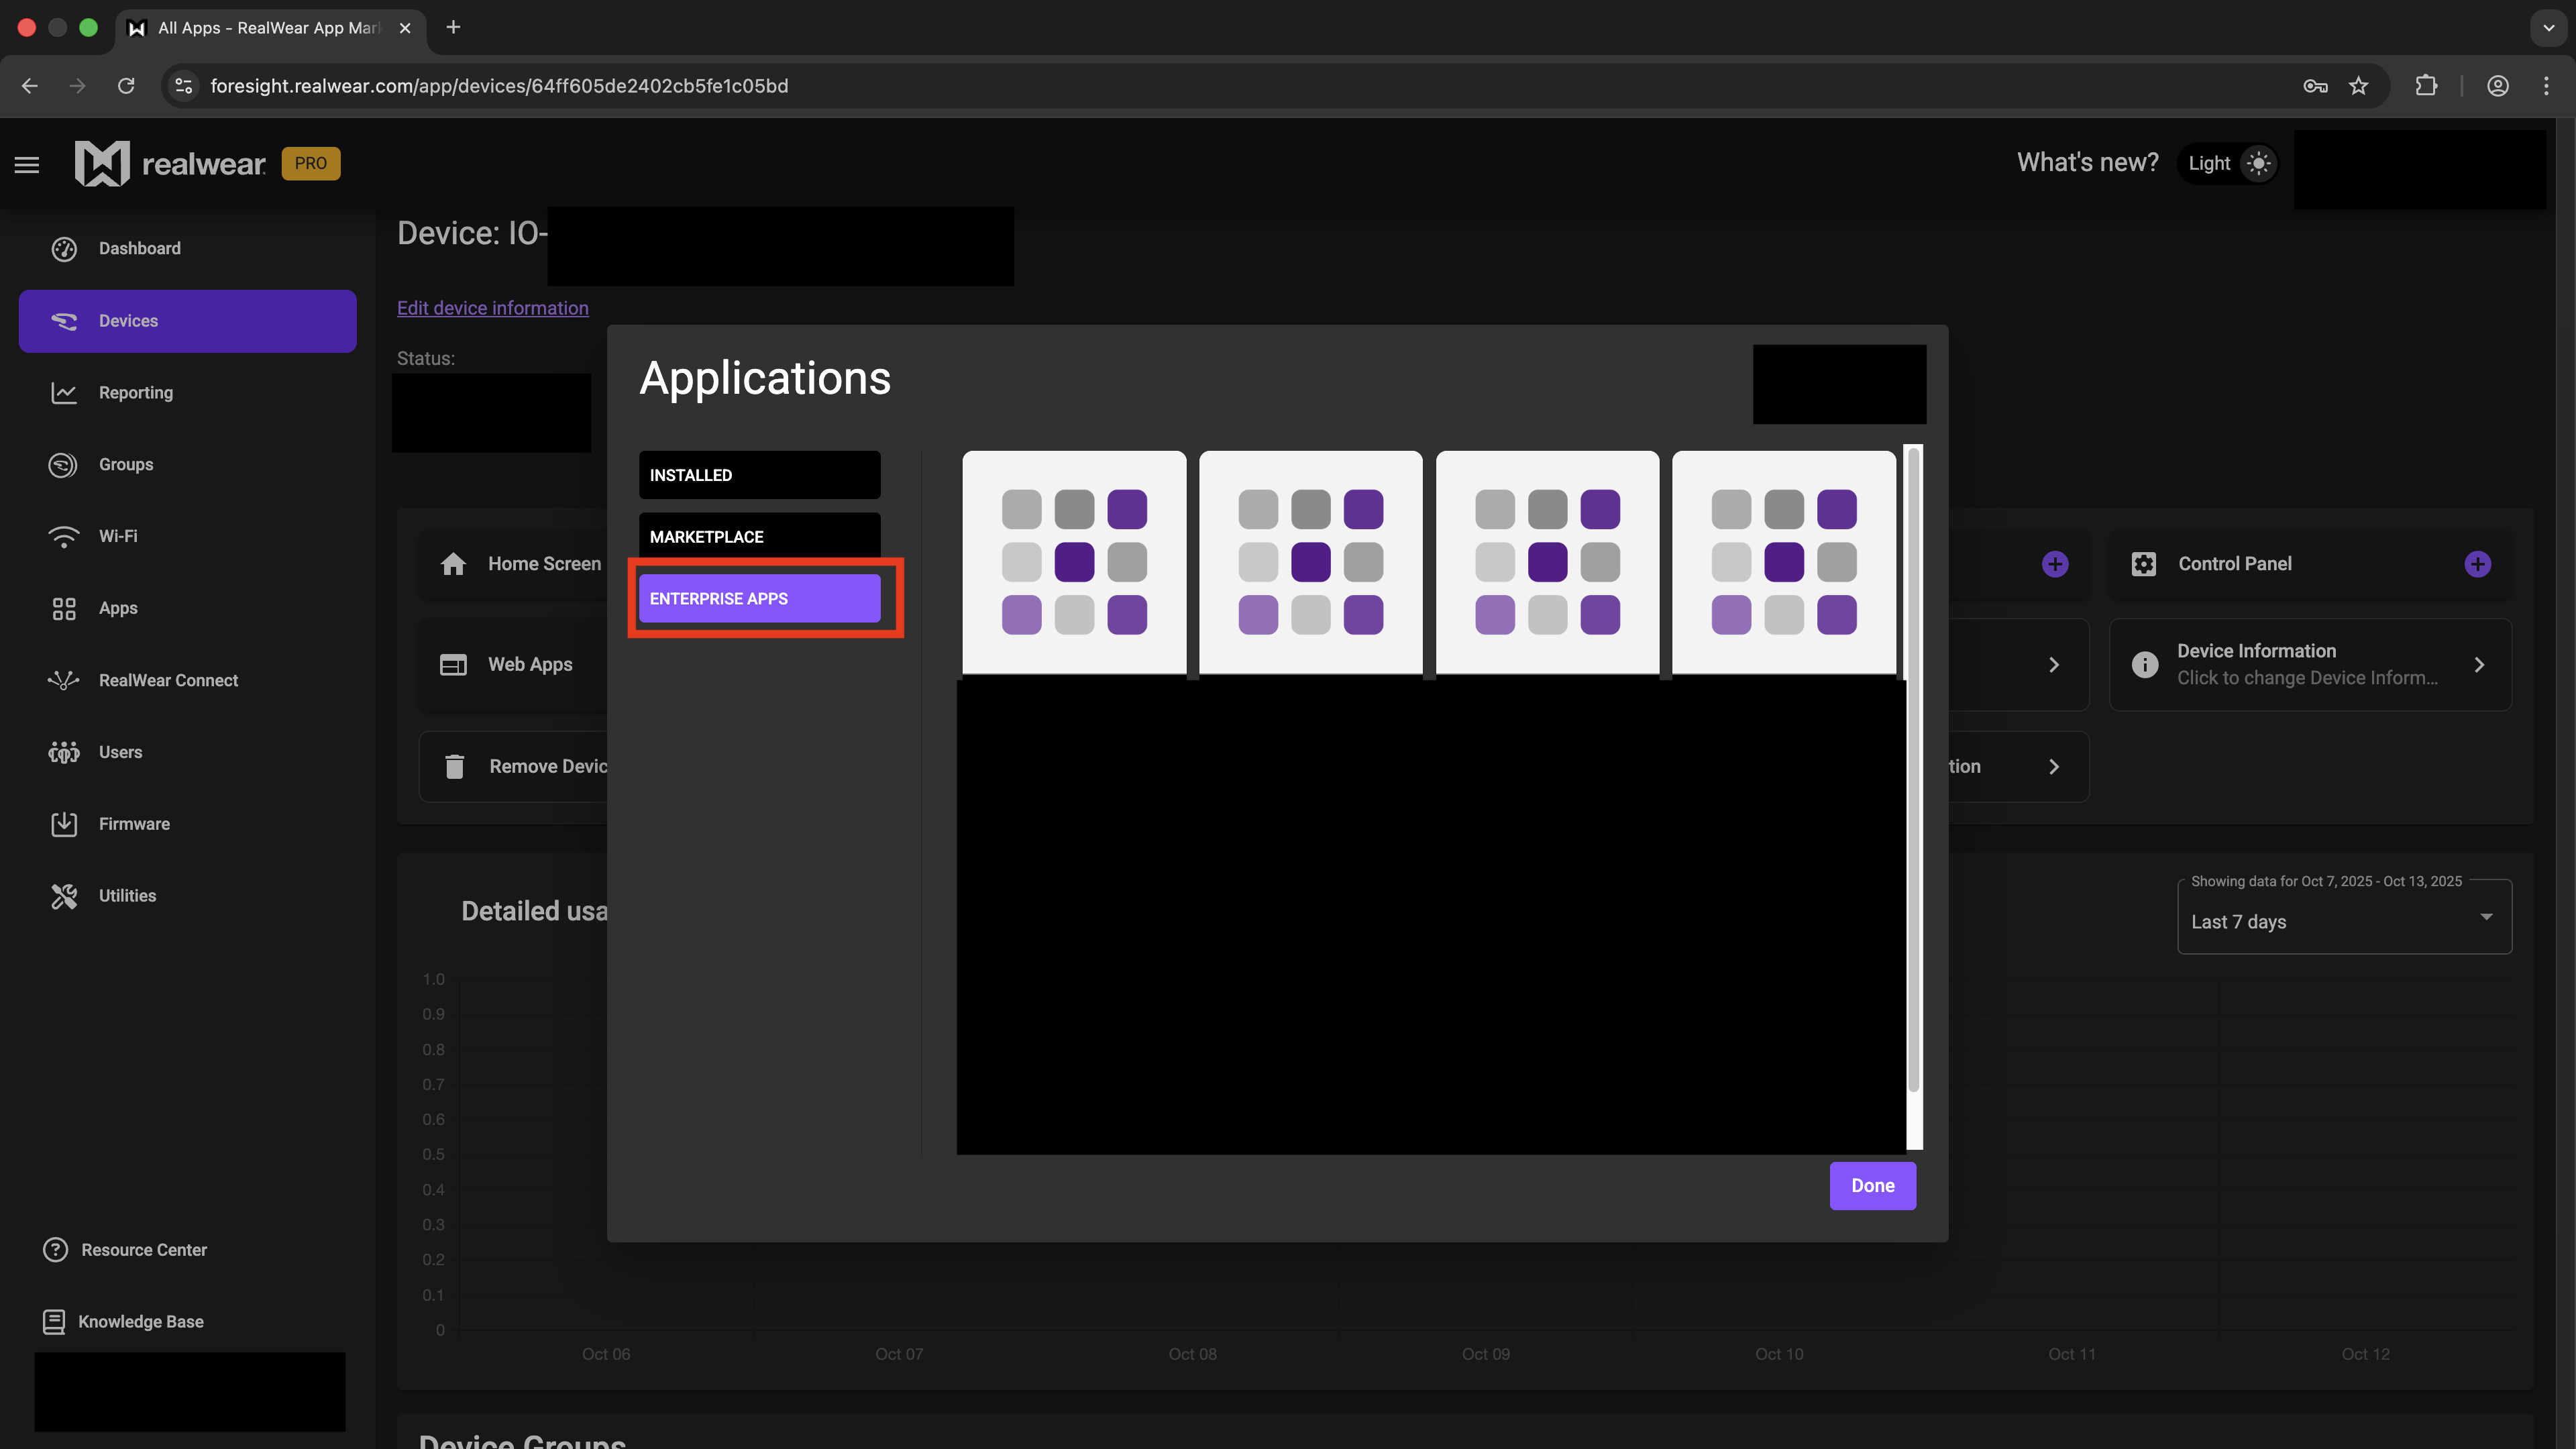The width and height of the screenshot is (2576, 1449).
Task: Click plus icon left of Control Panel
Action: pos(2055,564)
